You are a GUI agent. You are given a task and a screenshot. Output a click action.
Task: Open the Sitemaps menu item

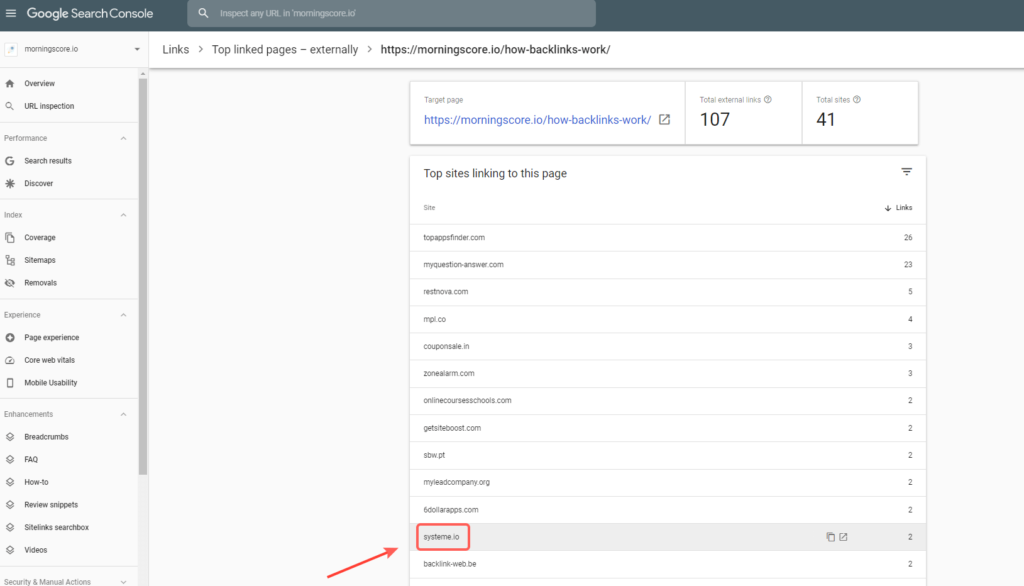point(40,260)
